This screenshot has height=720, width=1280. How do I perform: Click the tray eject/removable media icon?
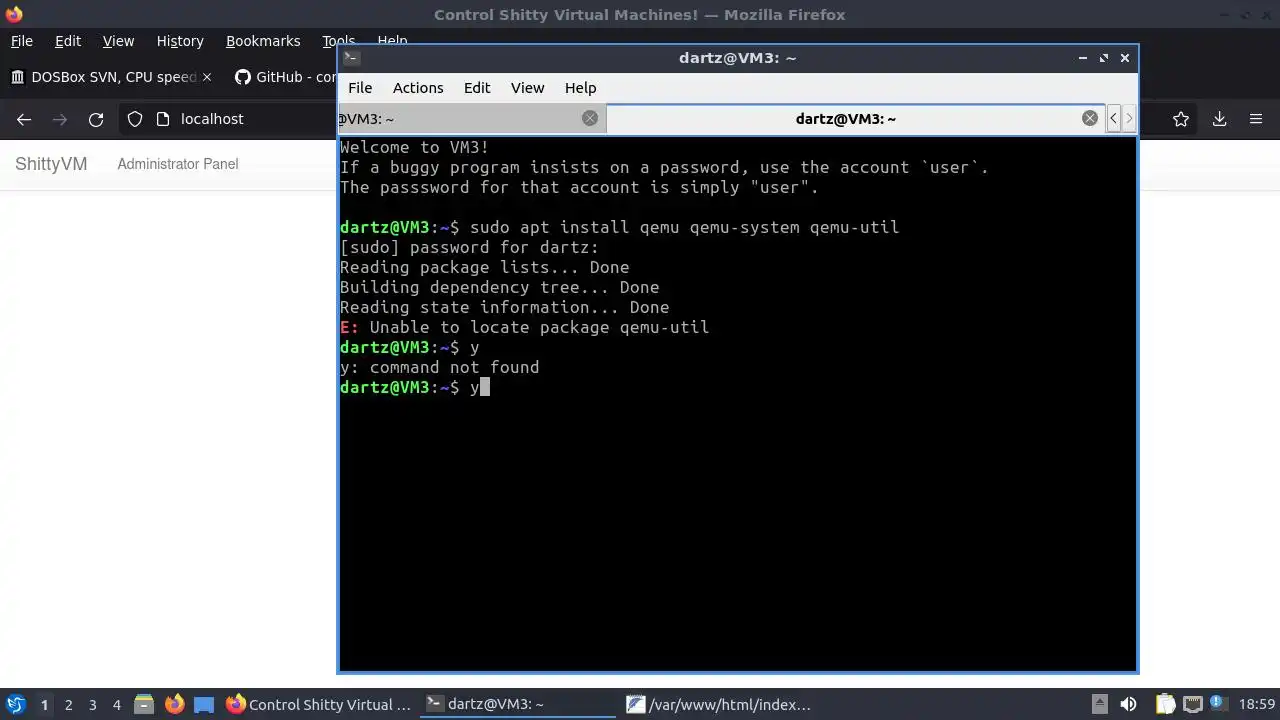(1099, 704)
